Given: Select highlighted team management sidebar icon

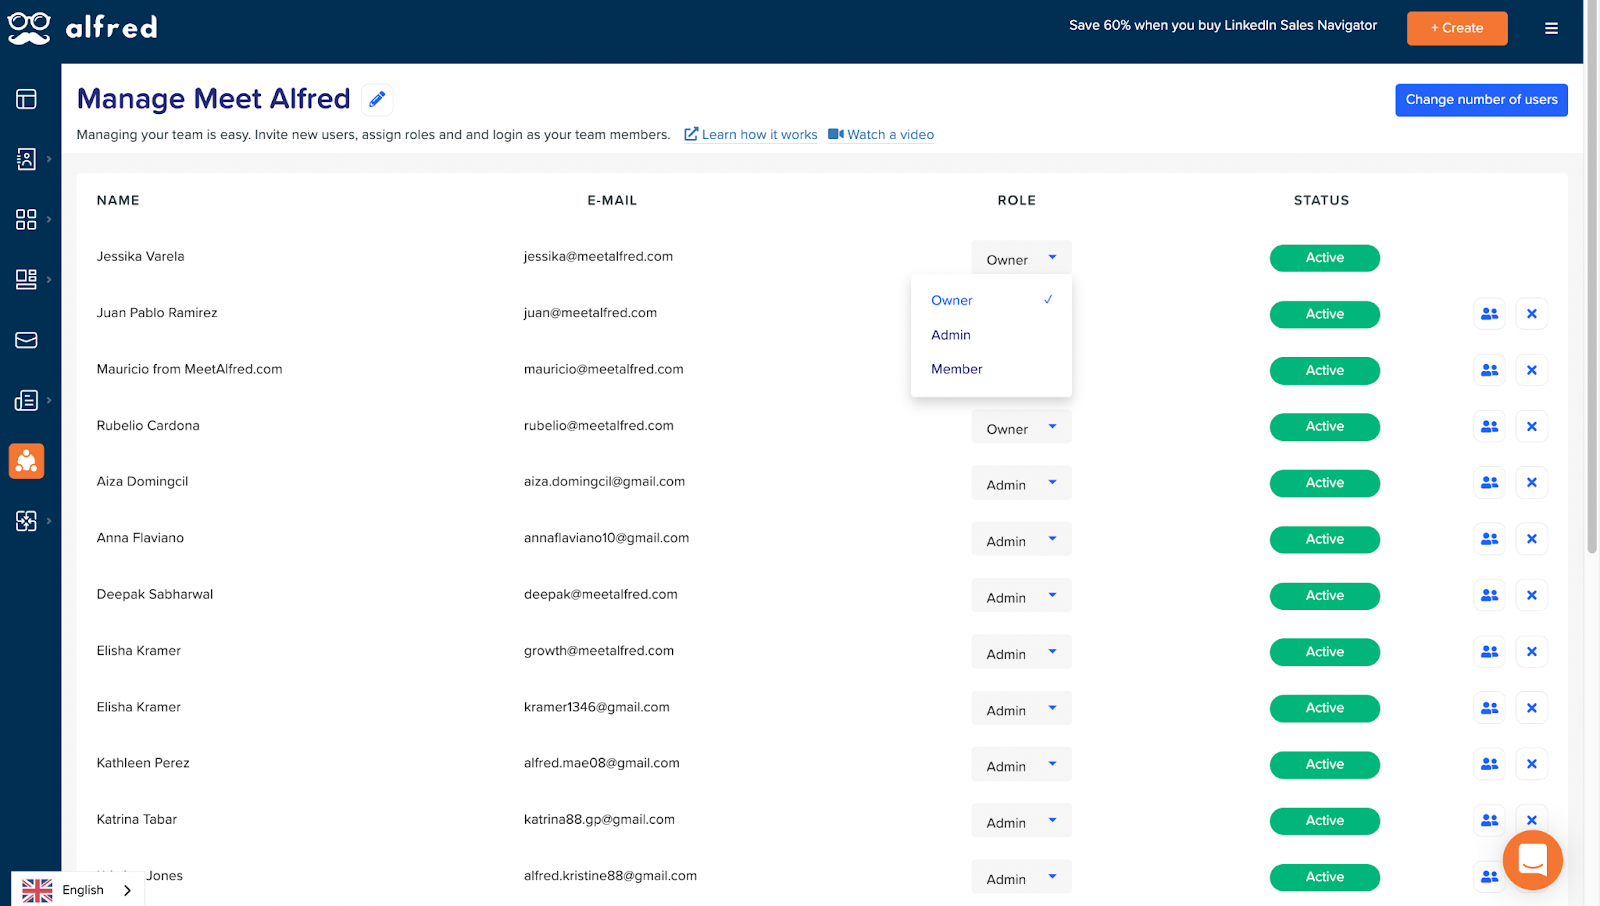Looking at the screenshot, I should [x=27, y=461].
